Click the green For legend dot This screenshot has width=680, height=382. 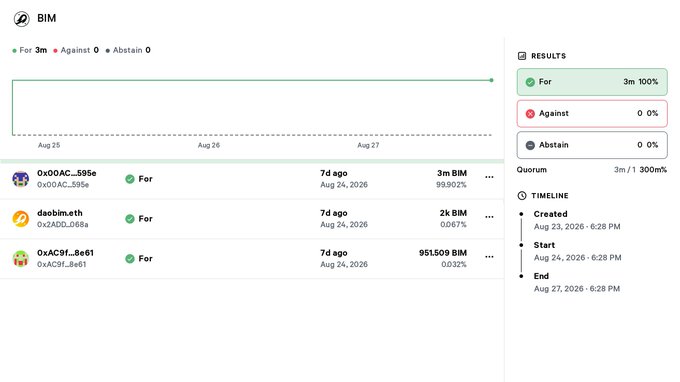point(15,51)
